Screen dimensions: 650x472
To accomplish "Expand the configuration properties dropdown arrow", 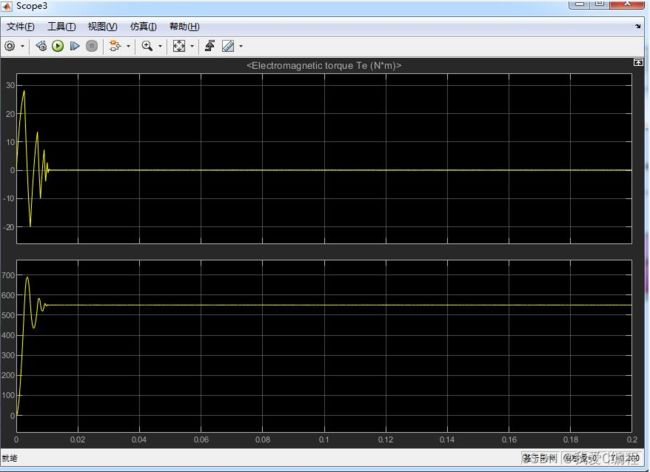I will click(22, 46).
